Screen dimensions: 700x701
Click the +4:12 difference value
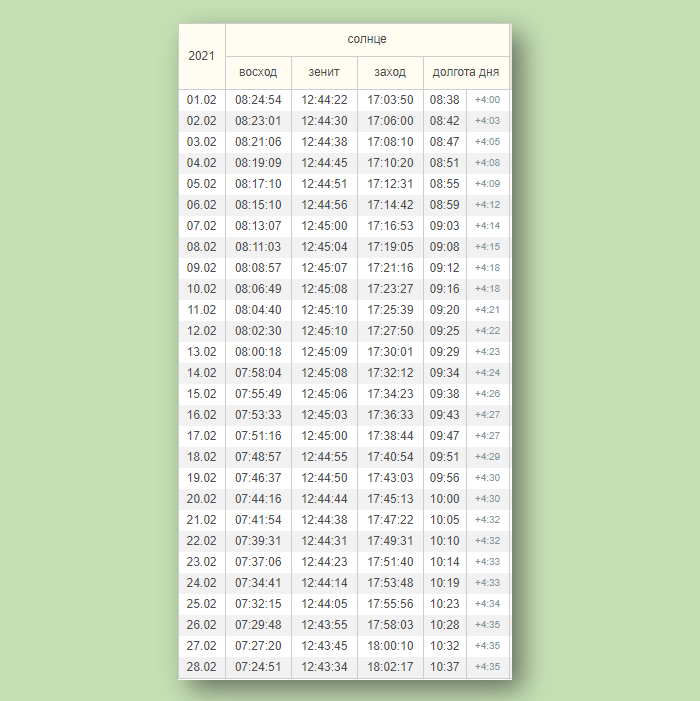[x=487, y=205]
